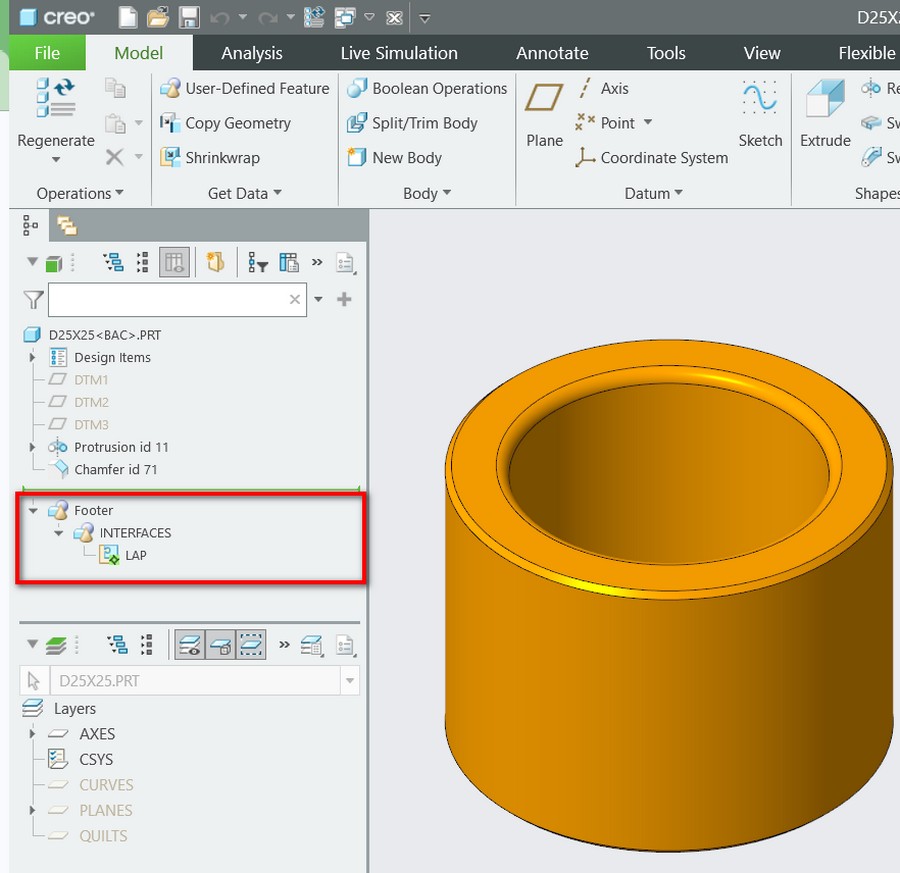Image resolution: width=900 pixels, height=873 pixels.
Task: Toggle the tree columns display button
Action: (174, 263)
